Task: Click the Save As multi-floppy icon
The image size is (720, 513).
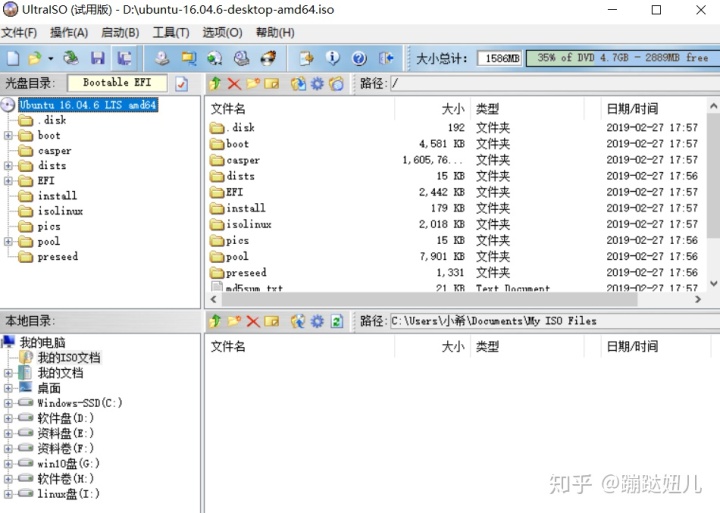Action: tap(124, 58)
